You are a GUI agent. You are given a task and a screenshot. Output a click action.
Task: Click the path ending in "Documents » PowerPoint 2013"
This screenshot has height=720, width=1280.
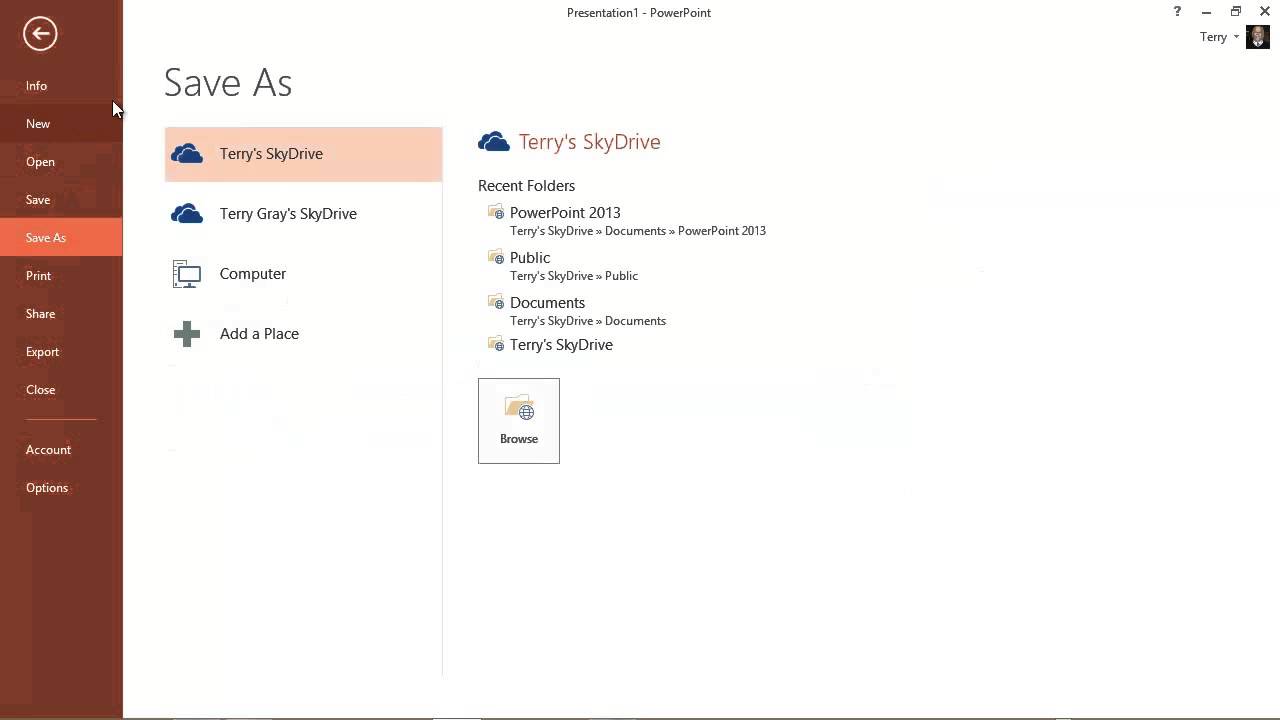(x=638, y=231)
